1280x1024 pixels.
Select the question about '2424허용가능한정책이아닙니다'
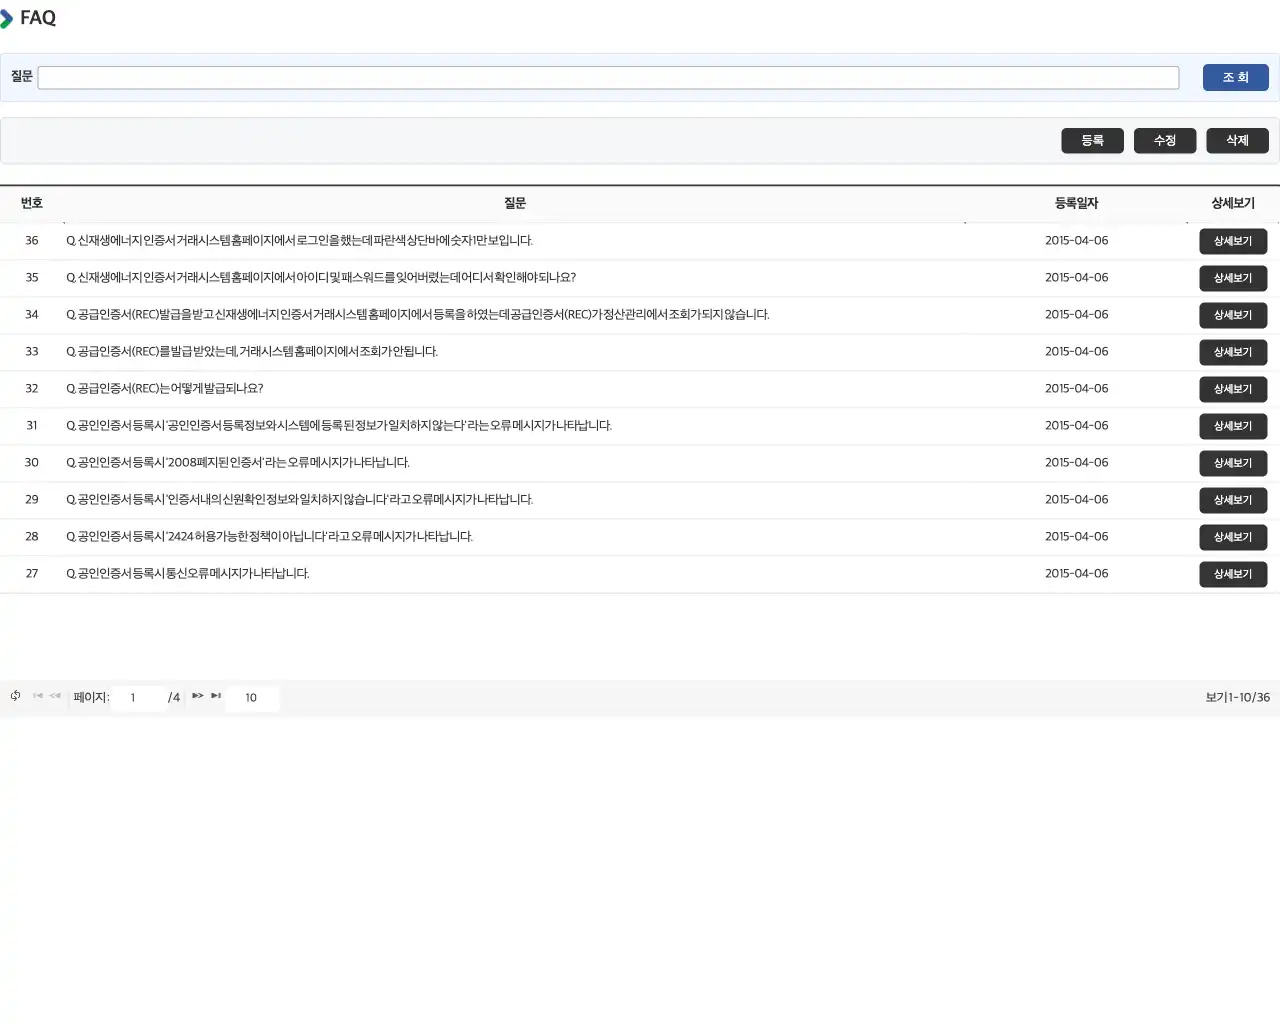(270, 537)
